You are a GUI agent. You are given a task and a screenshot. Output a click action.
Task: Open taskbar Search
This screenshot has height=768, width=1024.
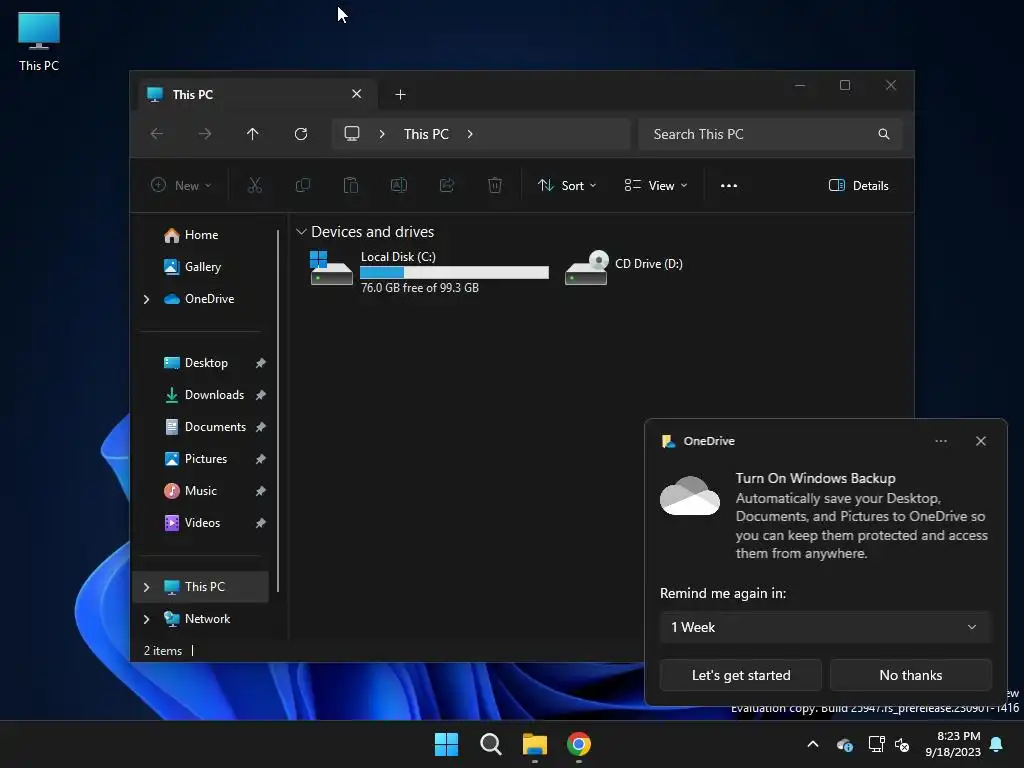(490, 744)
